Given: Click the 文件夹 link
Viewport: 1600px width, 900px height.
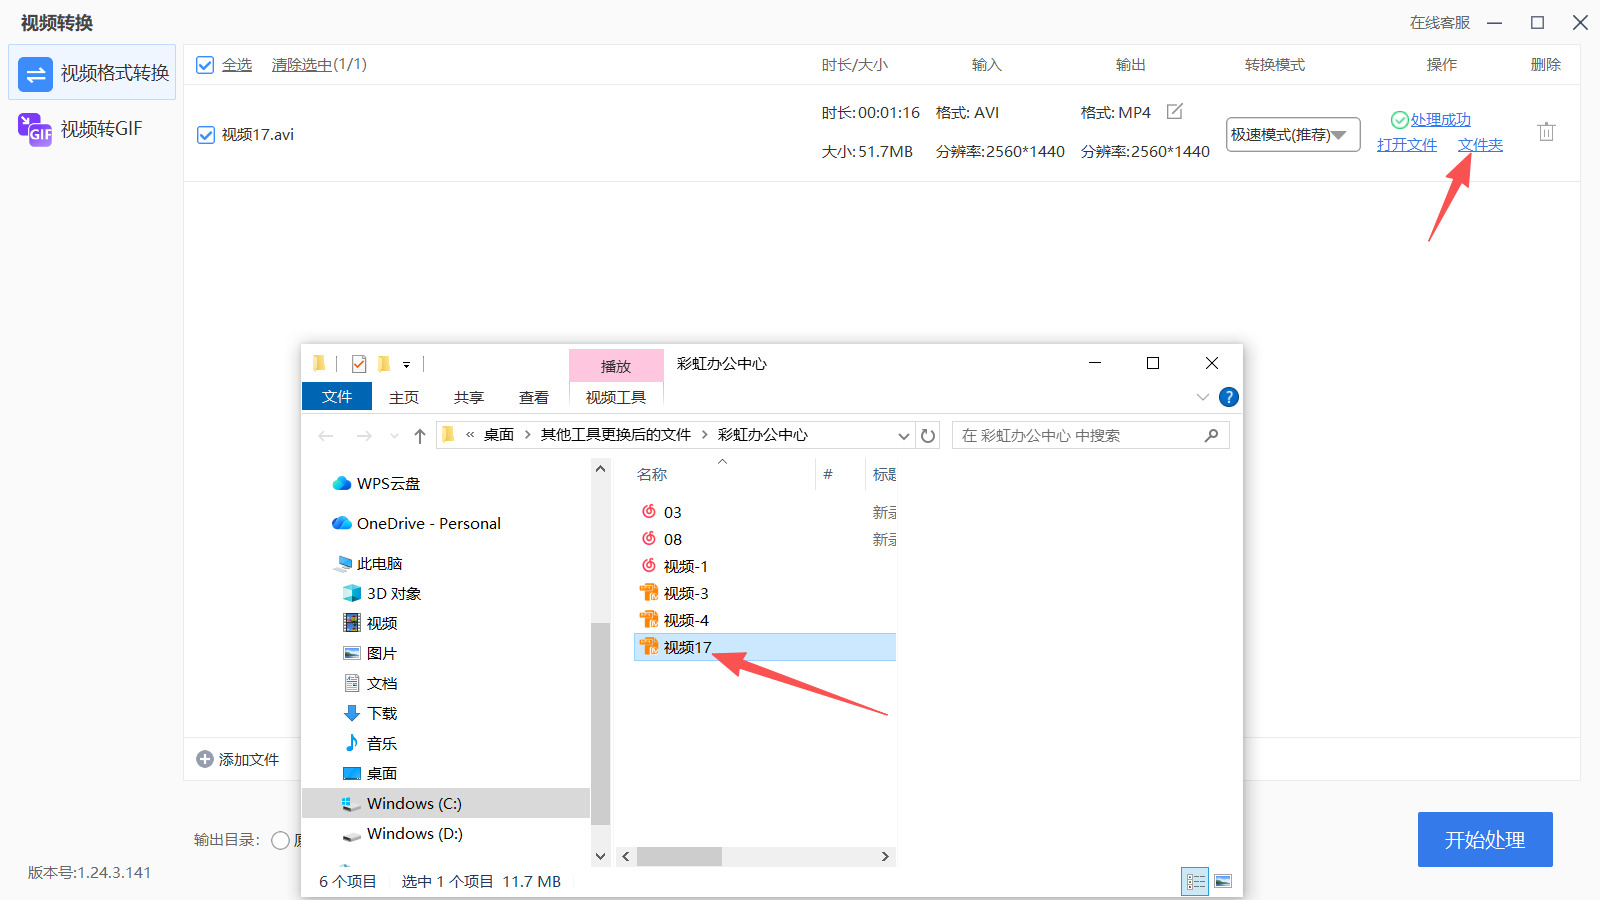Looking at the screenshot, I should (x=1480, y=144).
